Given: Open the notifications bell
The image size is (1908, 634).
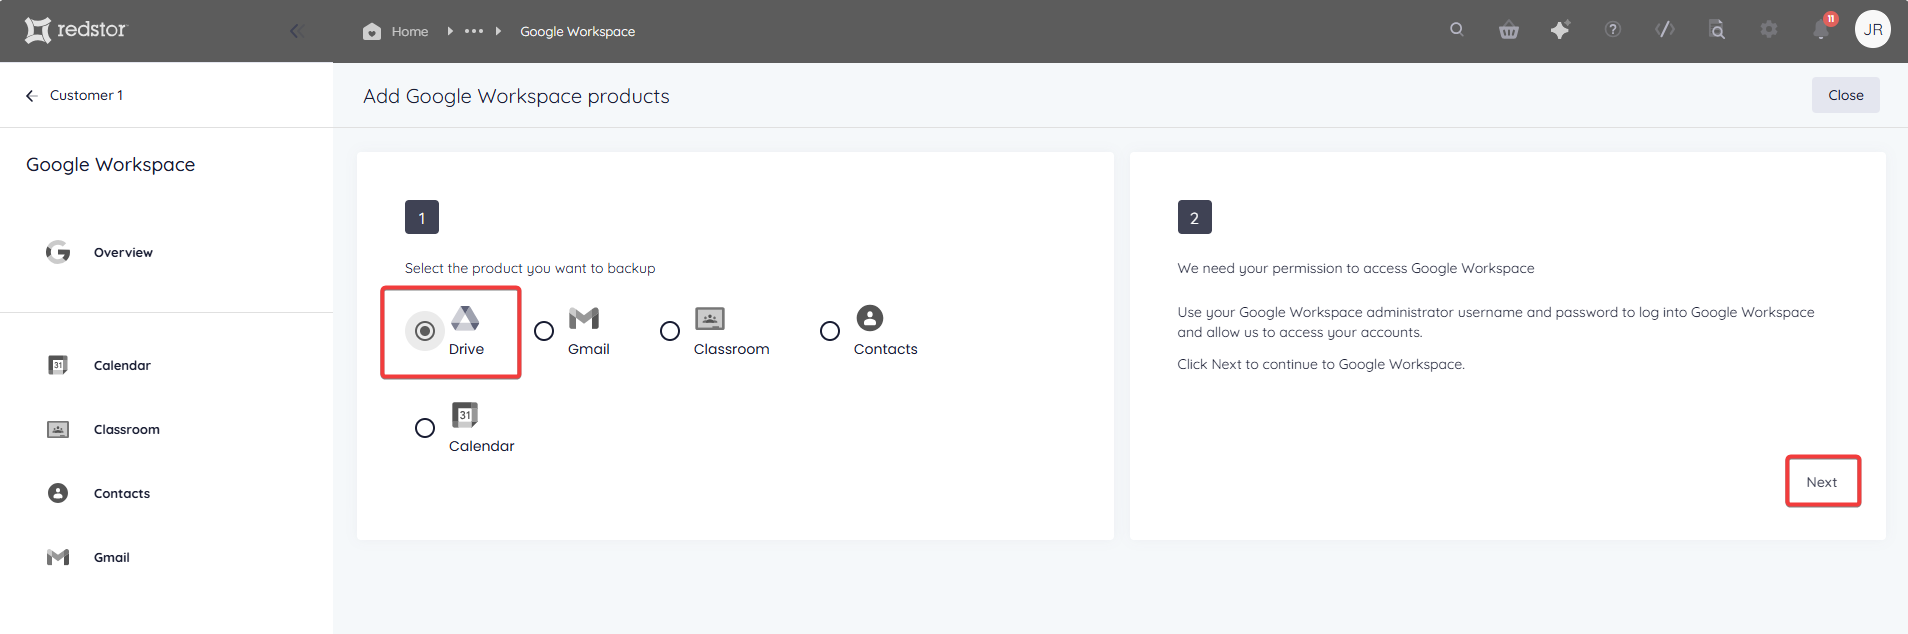Looking at the screenshot, I should [x=1822, y=30].
